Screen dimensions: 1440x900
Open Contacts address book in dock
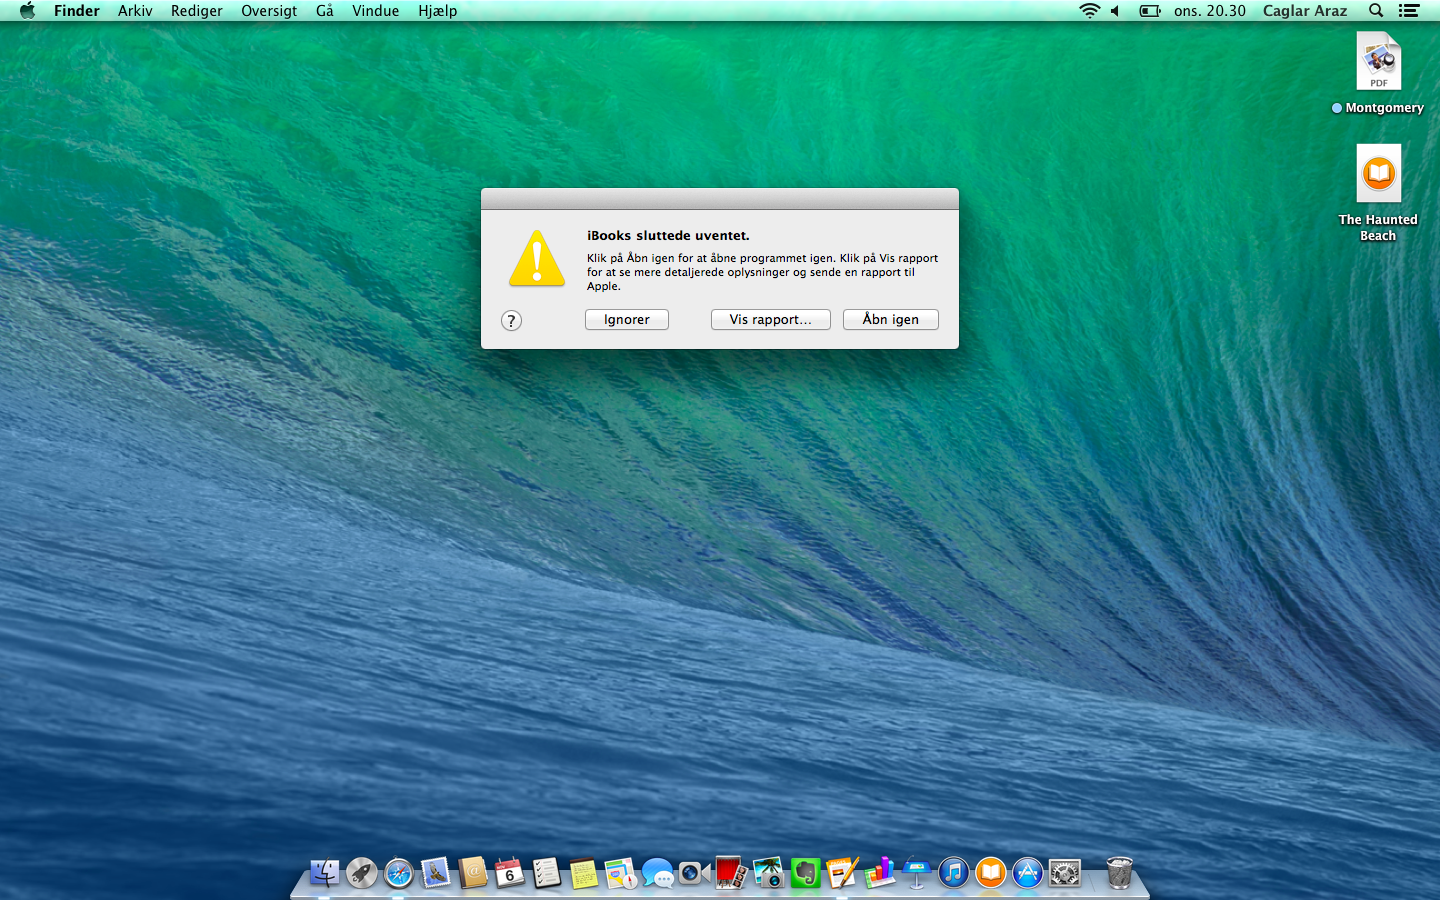[472, 873]
